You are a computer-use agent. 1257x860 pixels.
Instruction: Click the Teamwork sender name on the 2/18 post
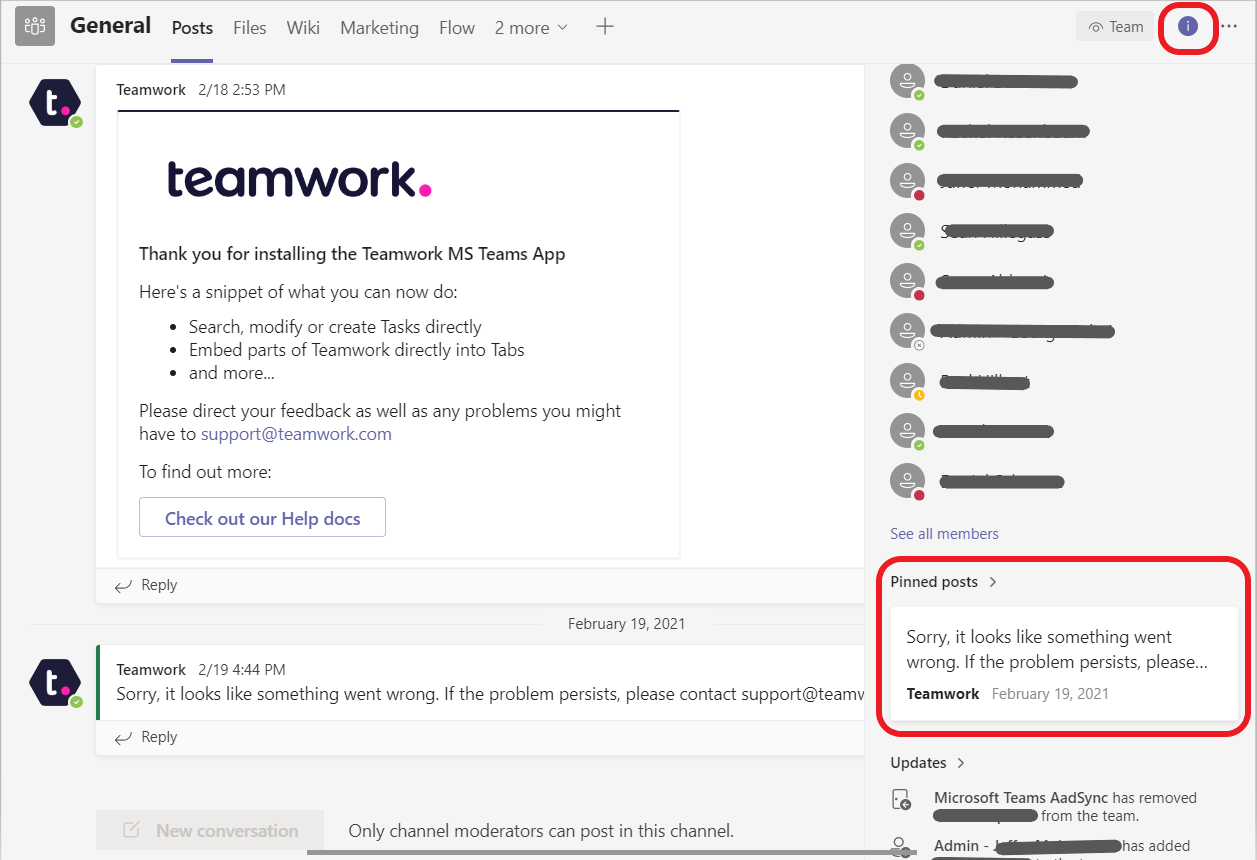[151, 90]
